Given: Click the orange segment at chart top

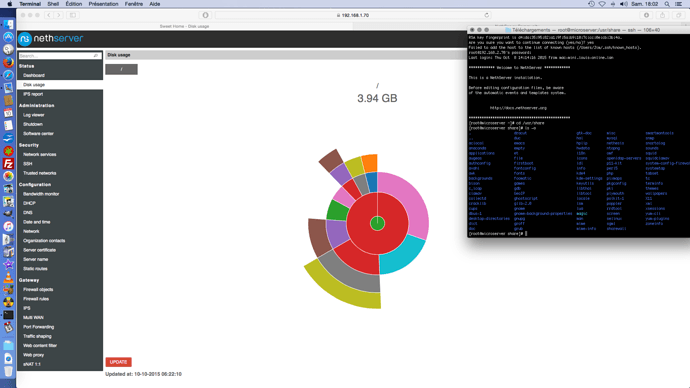Looking at the screenshot, I should click(x=370, y=164).
